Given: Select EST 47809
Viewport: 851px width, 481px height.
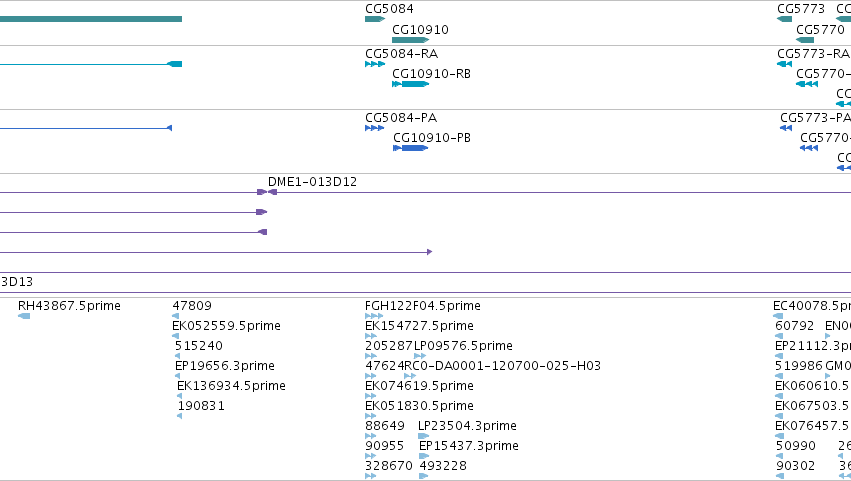Looking at the screenshot, I should (x=192, y=306).
